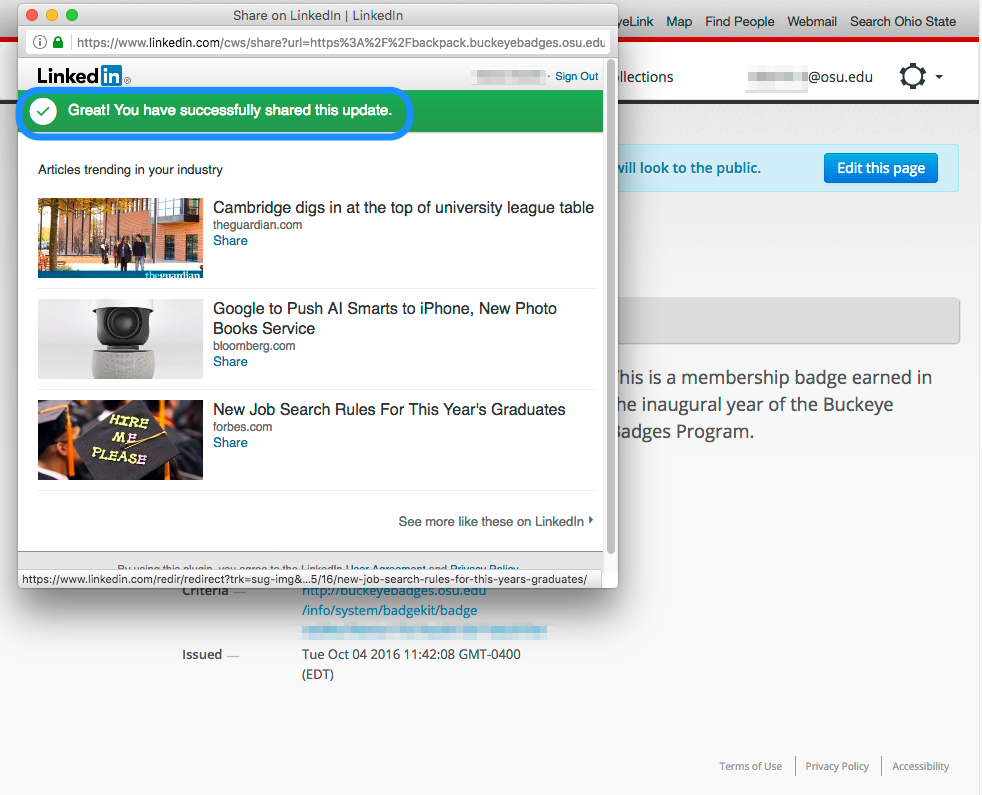The height and width of the screenshot is (795, 982).
Task: Click the site info icon in address bar
Action: [39, 43]
